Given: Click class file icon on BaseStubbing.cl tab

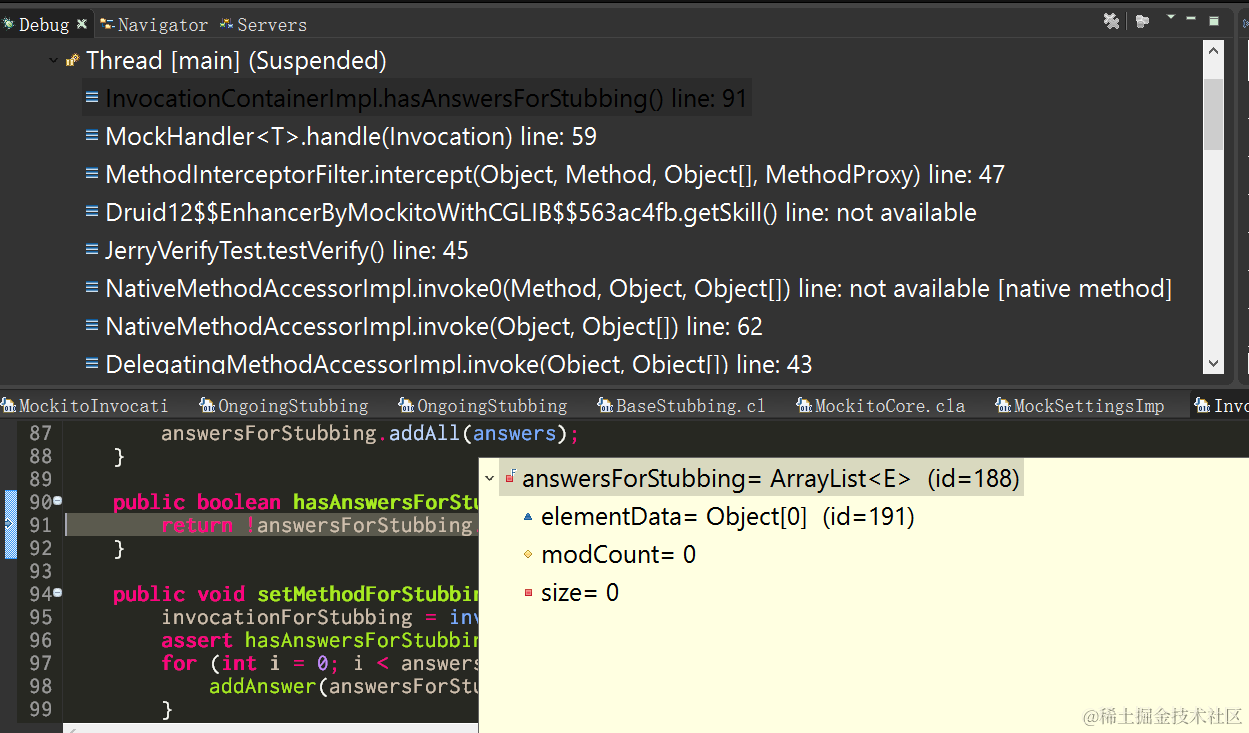Looking at the screenshot, I should point(605,405).
